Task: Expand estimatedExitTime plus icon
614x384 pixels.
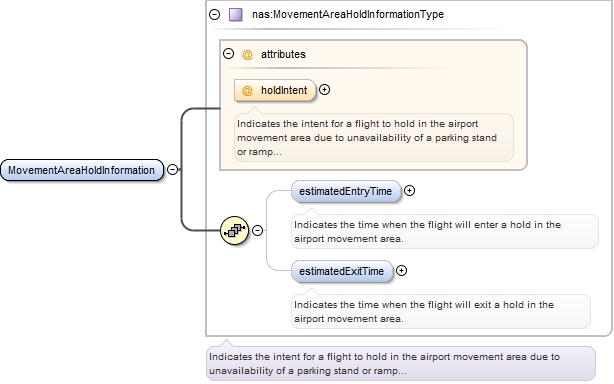Action: (x=401, y=270)
